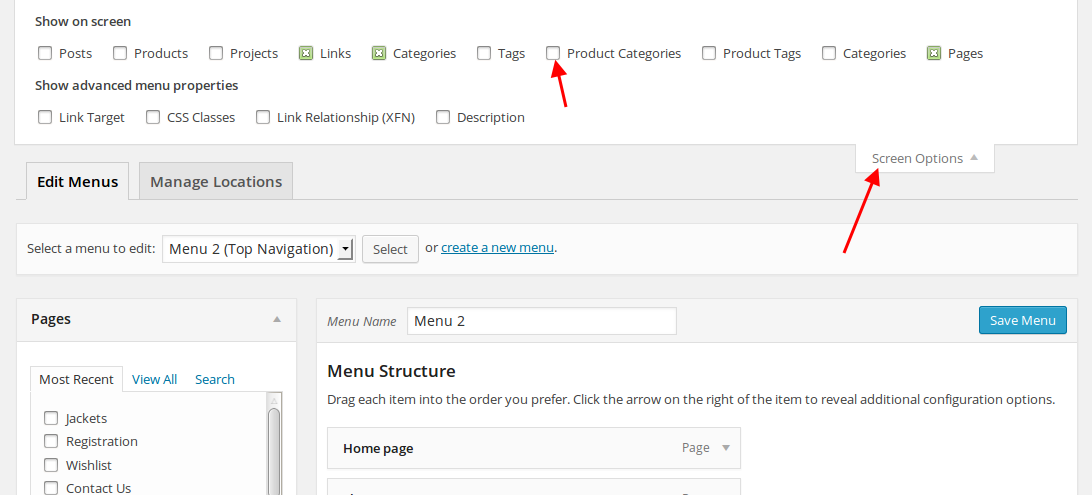Click the Show on screen label

point(83,22)
